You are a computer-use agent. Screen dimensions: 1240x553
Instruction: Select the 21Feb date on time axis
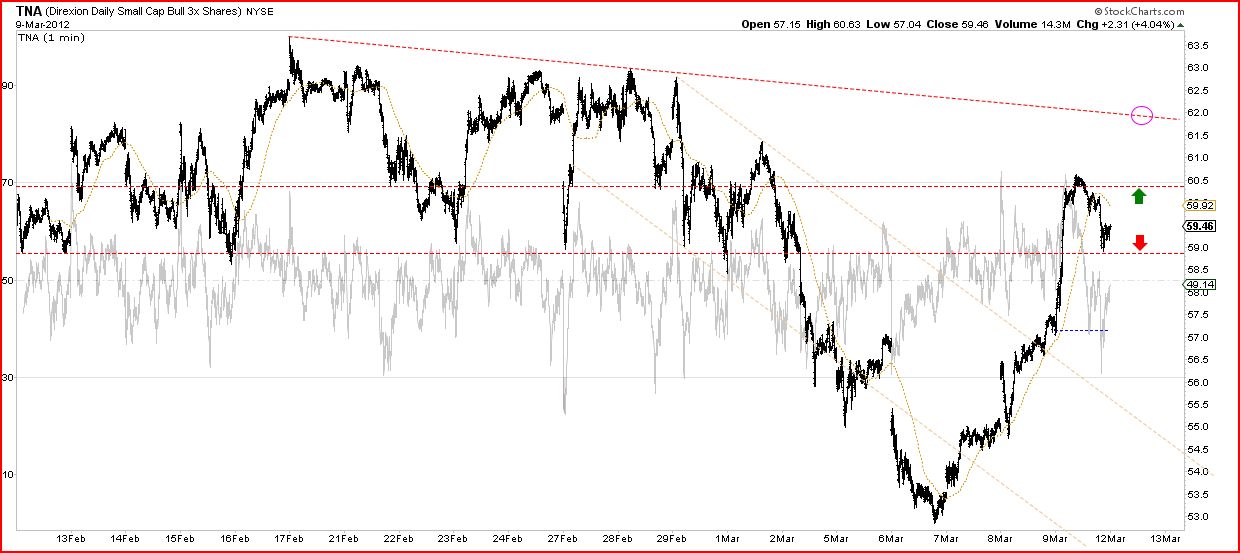point(343,537)
